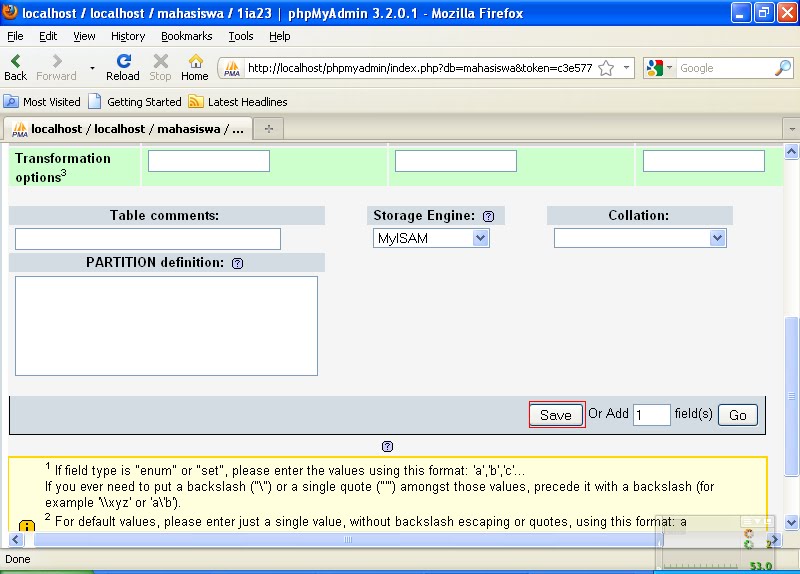Open the Edit menu
The image size is (800, 574).
point(48,36)
